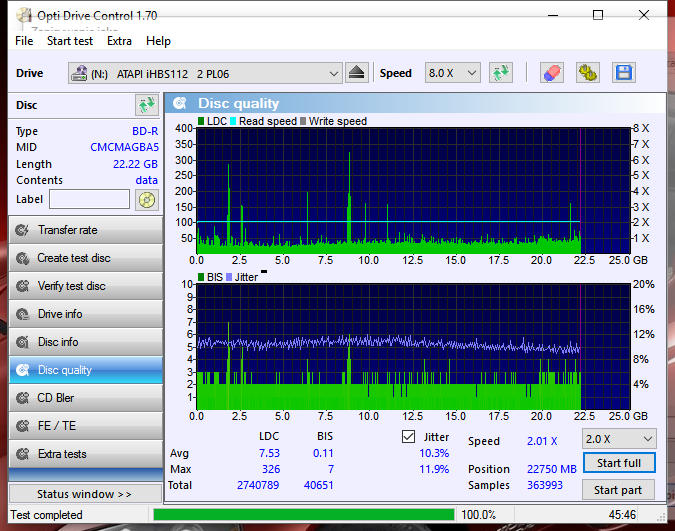
Task: Click the Start part button
Action: 618,490
